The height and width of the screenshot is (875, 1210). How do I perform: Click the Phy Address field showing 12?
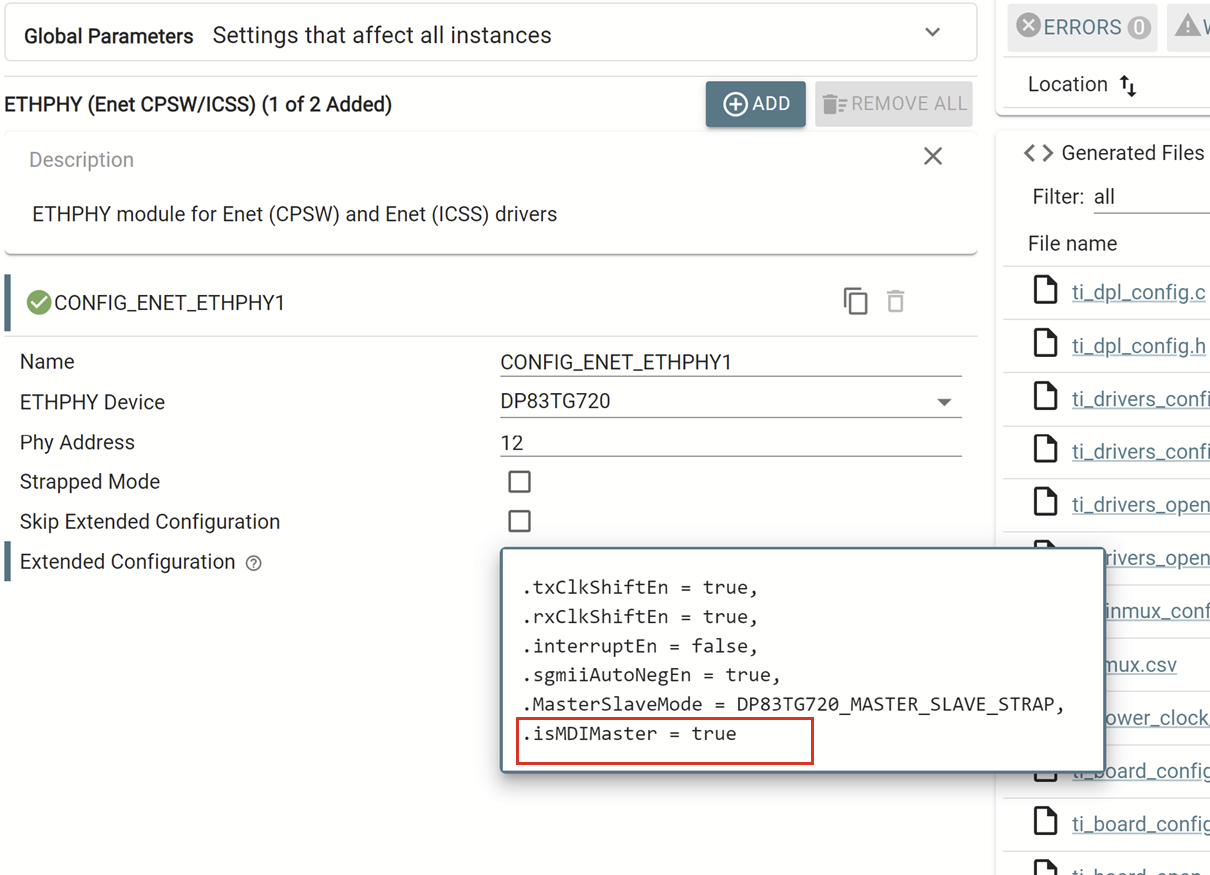click(730, 442)
